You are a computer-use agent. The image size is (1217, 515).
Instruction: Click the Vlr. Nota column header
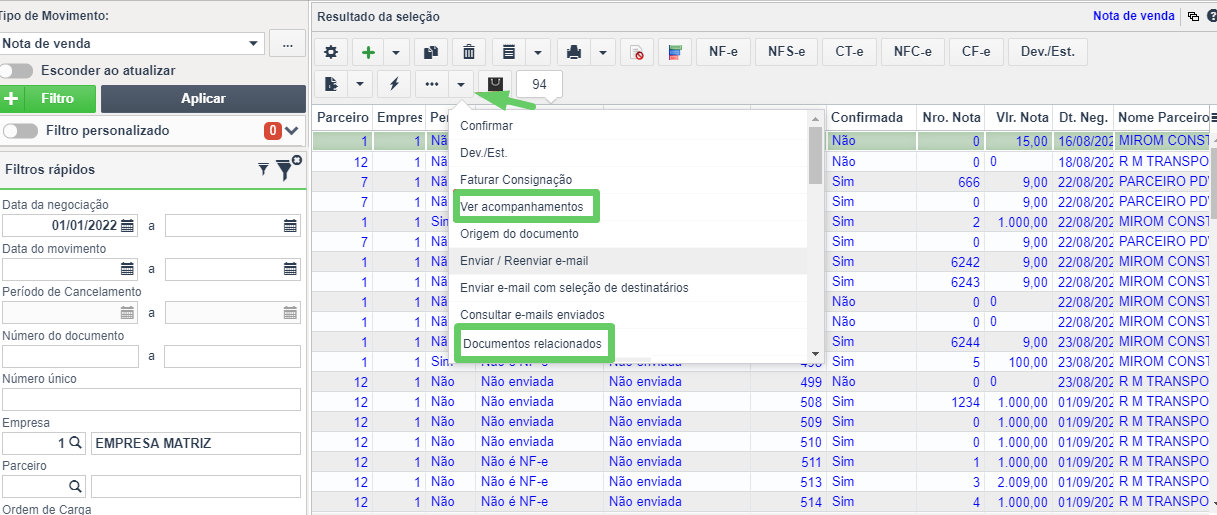click(1019, 118)
